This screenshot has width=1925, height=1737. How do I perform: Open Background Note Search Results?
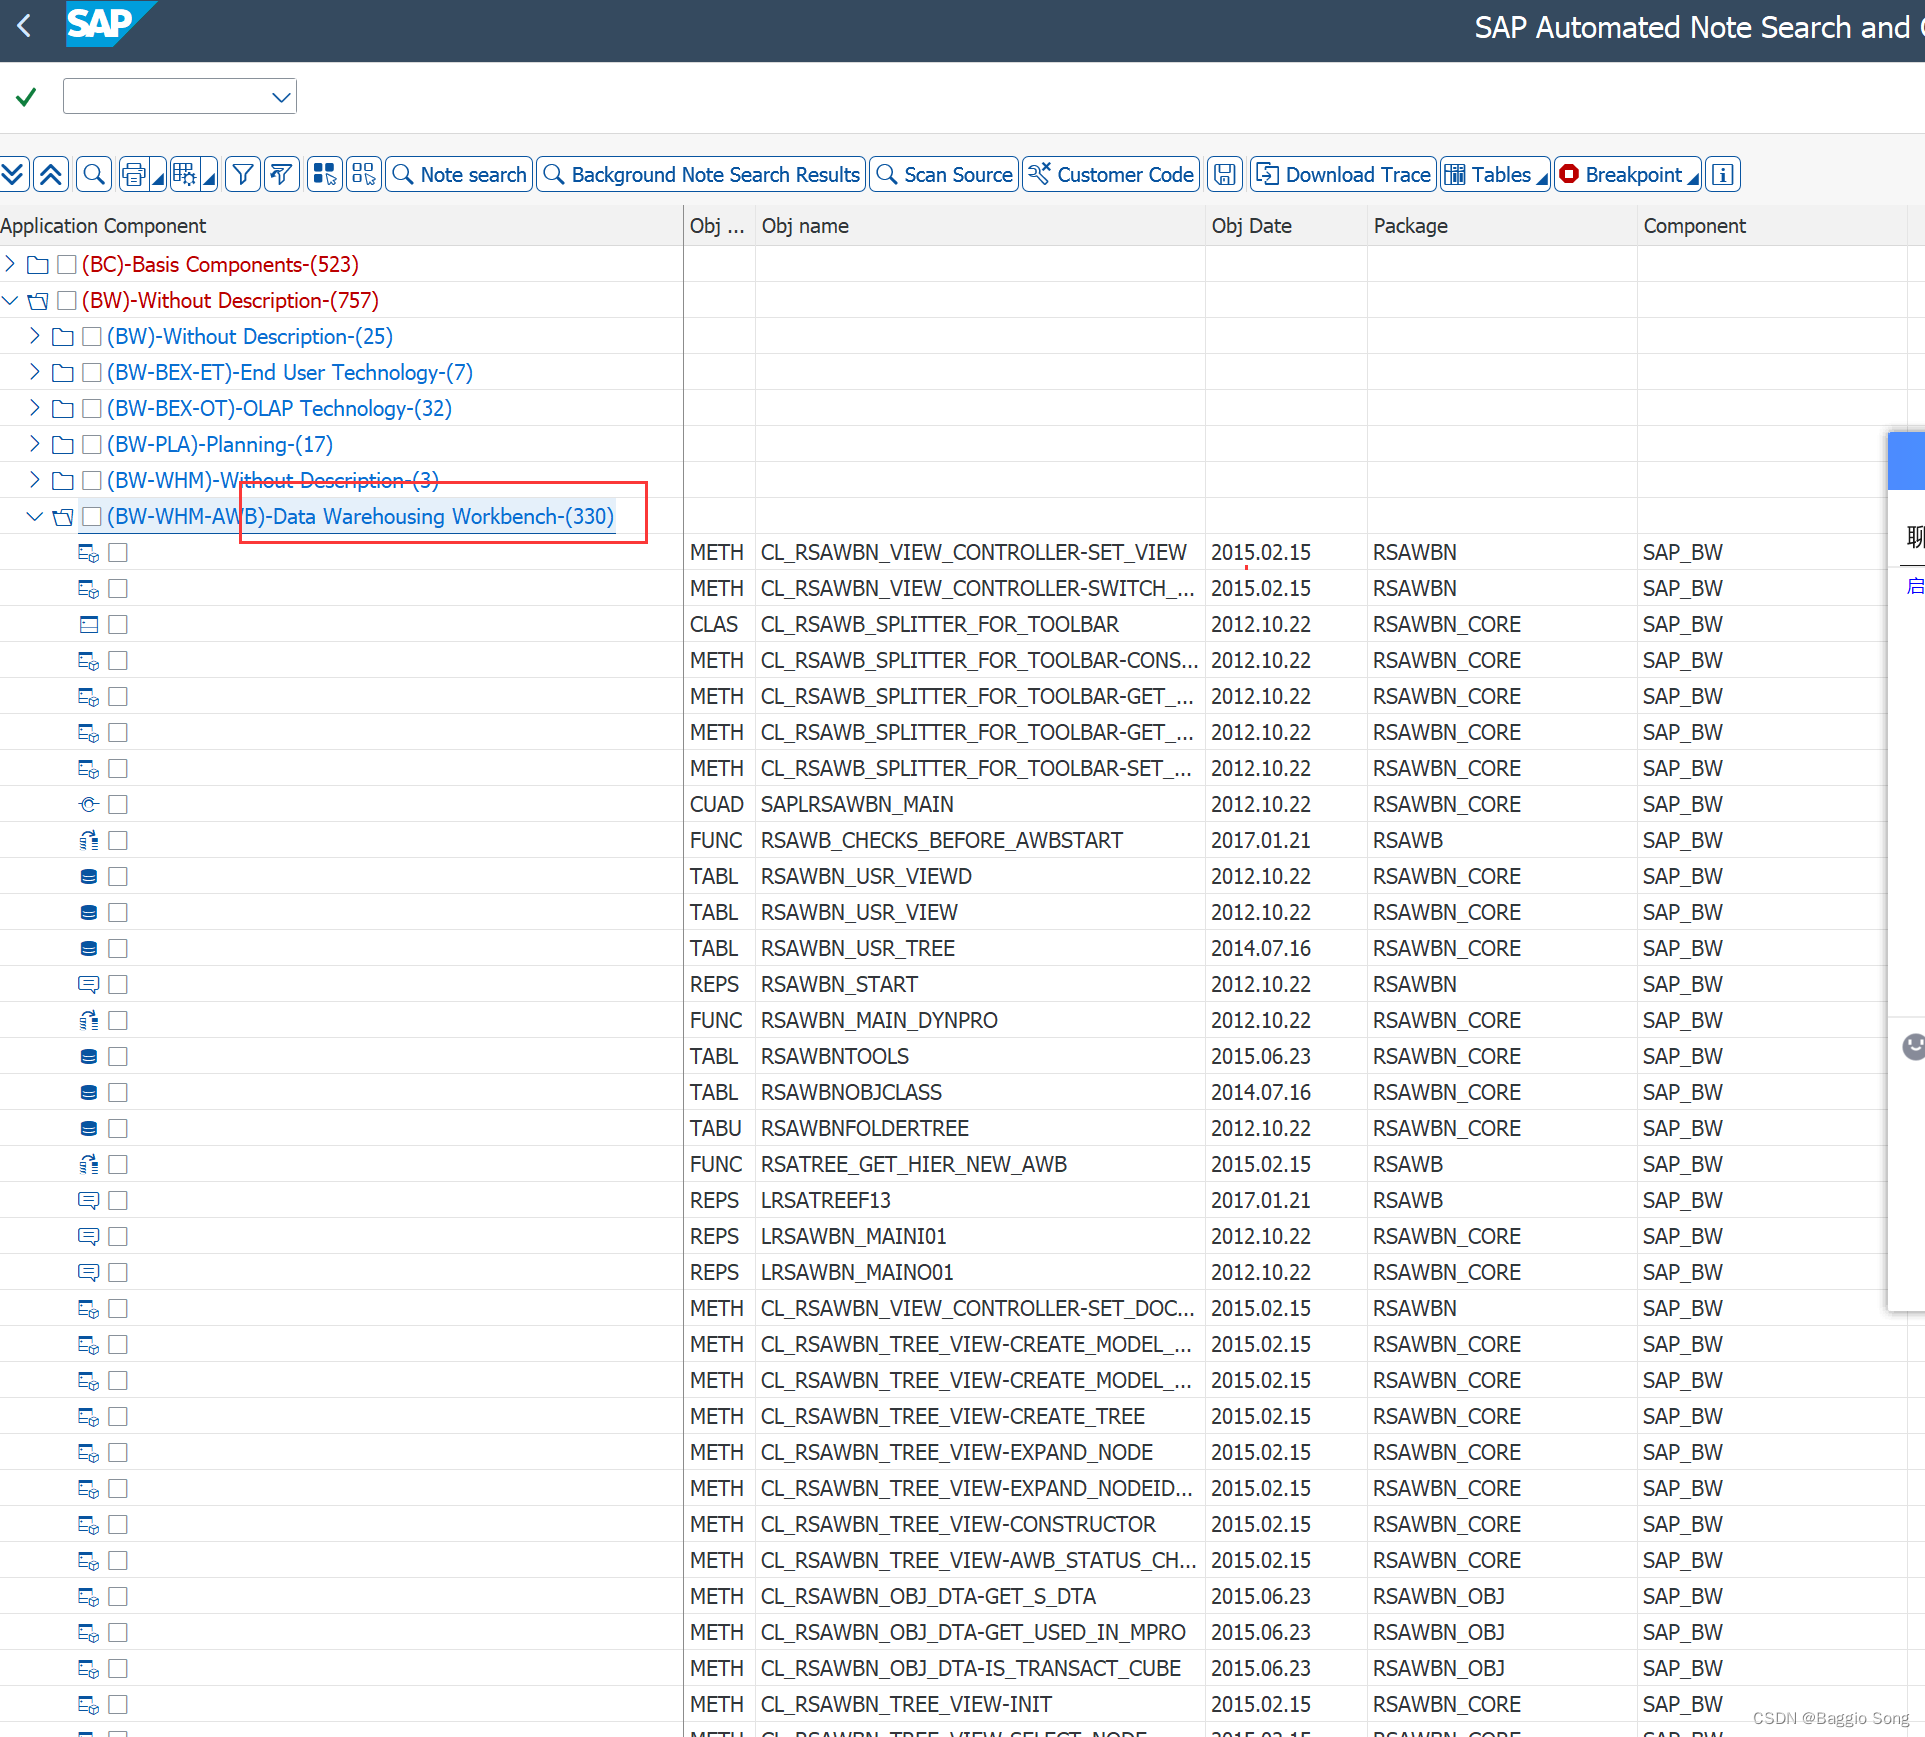point(701,175)
